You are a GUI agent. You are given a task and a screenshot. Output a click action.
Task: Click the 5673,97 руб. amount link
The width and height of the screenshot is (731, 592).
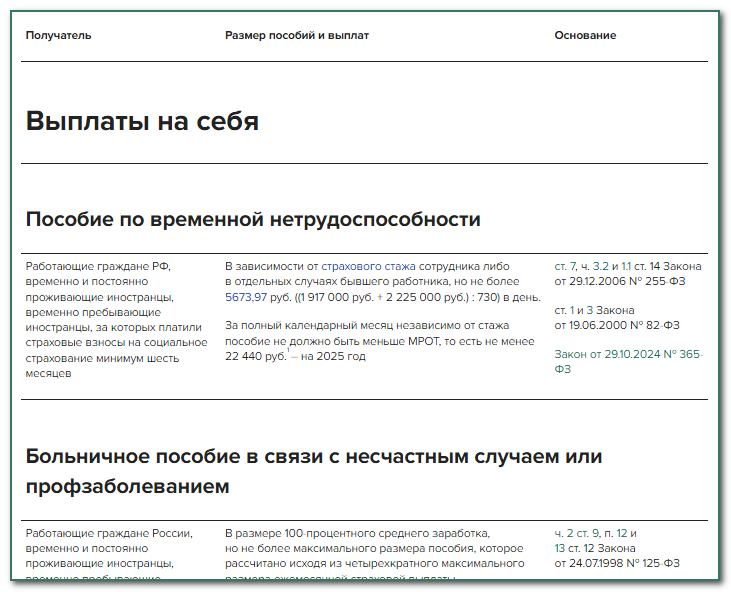coord(256,297)
